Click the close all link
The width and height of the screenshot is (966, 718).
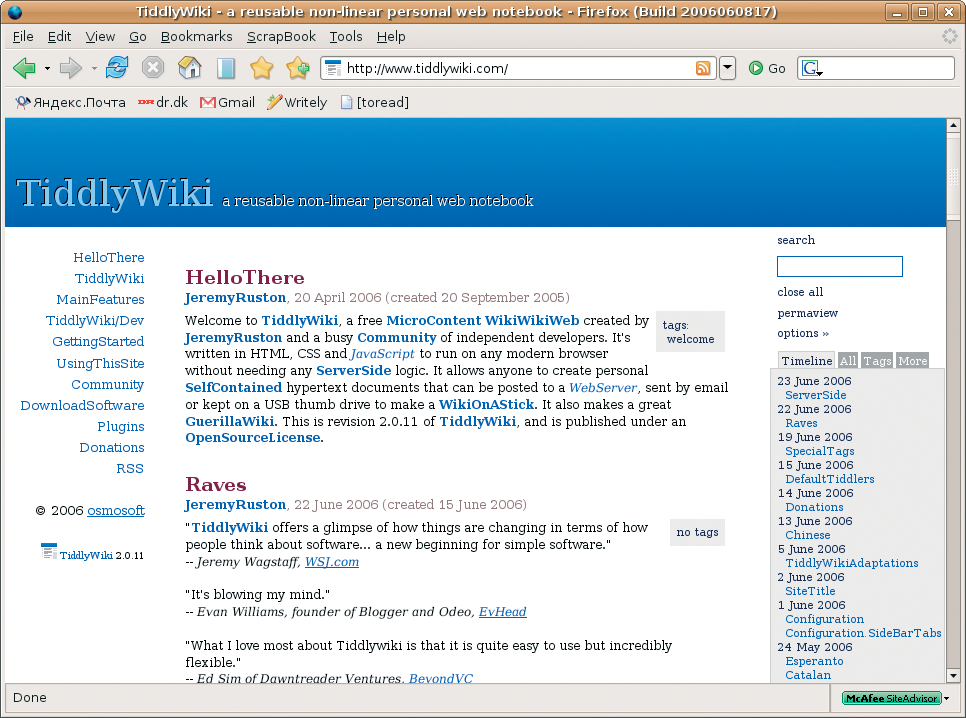pyautogui.click(x=800, y=292)
